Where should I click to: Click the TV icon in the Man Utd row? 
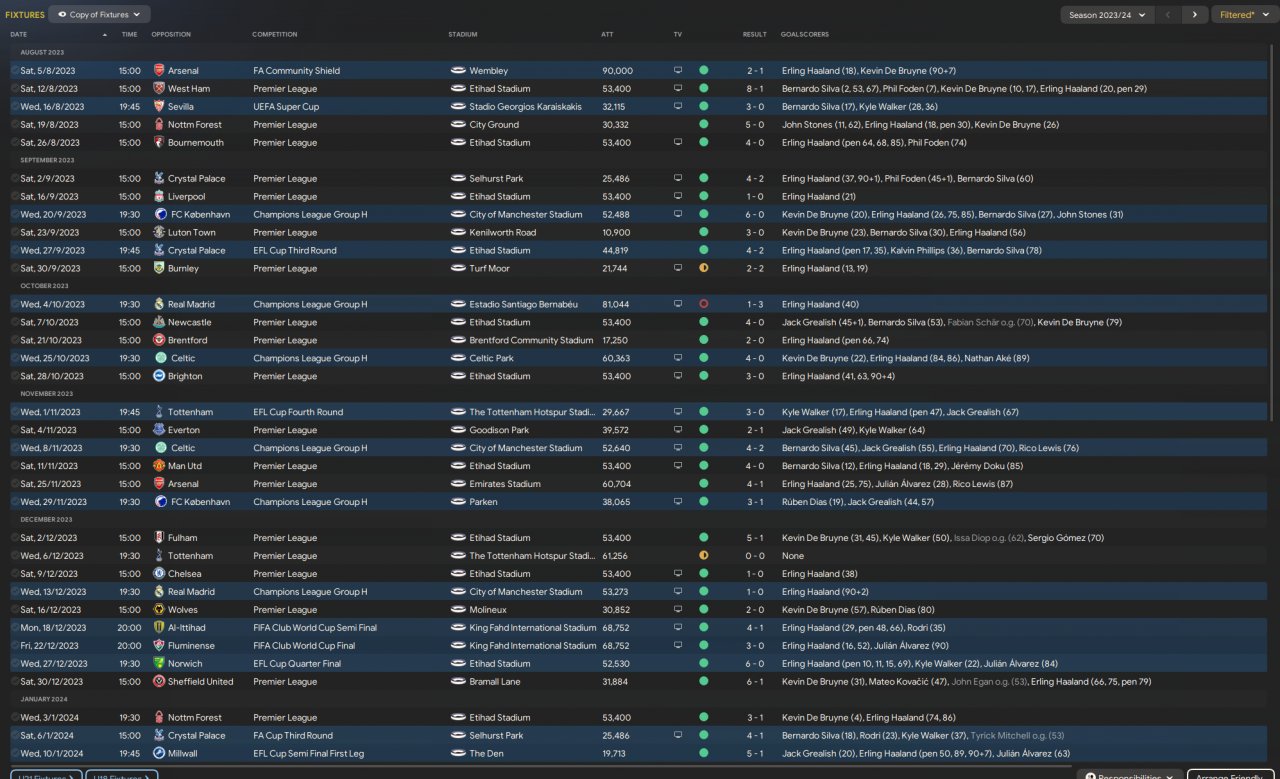click(678, 466)
